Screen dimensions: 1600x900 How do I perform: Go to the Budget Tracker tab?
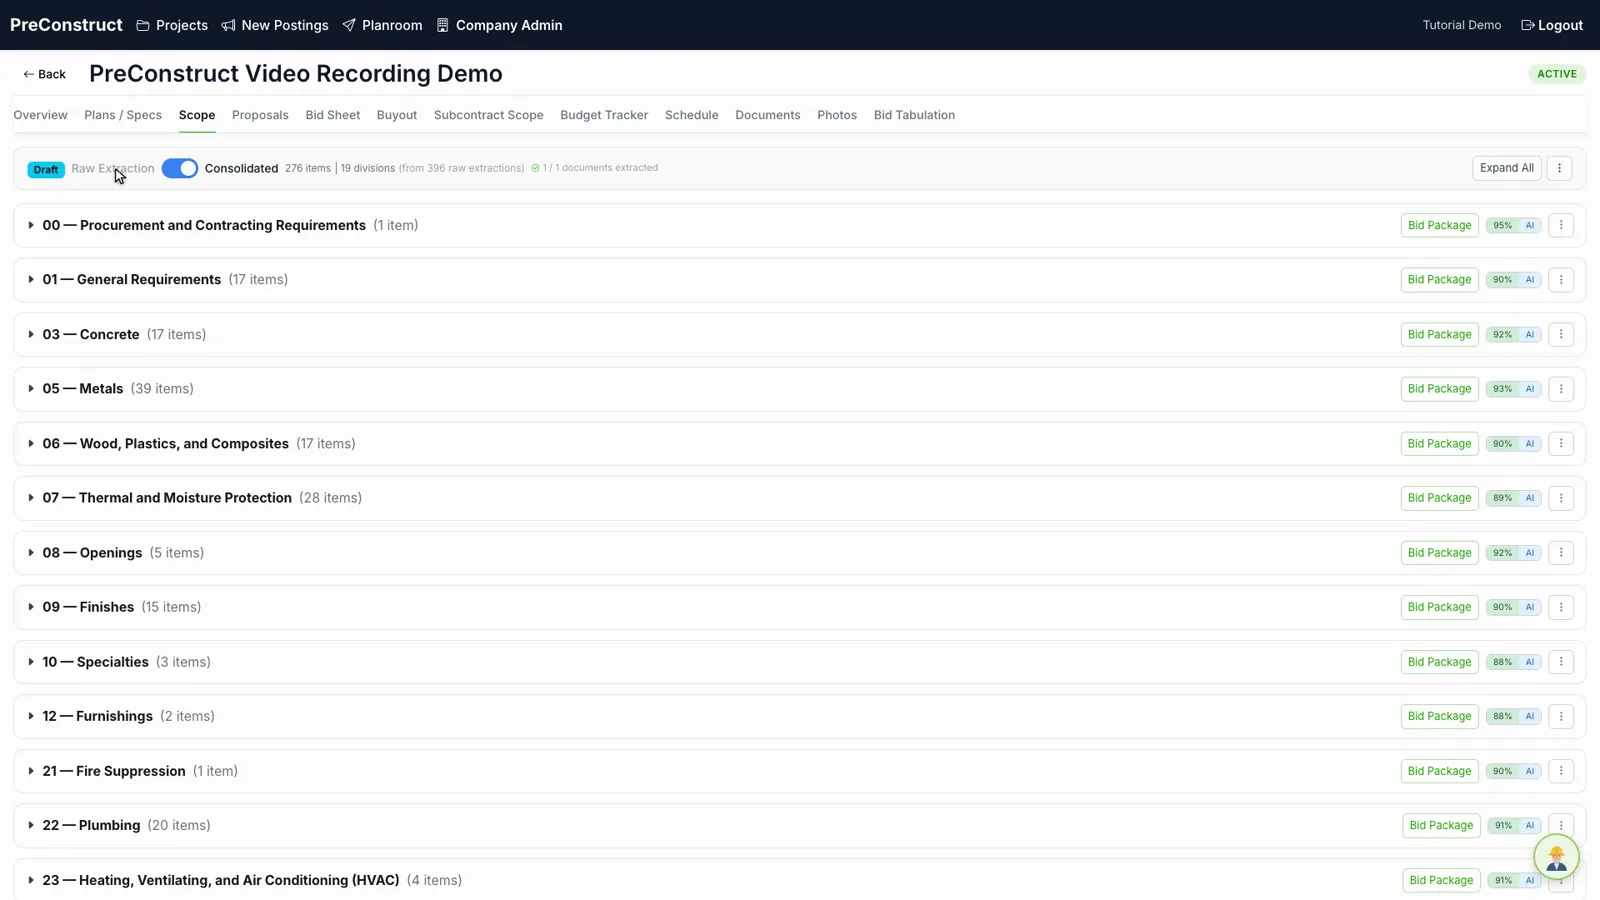[x=604, y=115]
